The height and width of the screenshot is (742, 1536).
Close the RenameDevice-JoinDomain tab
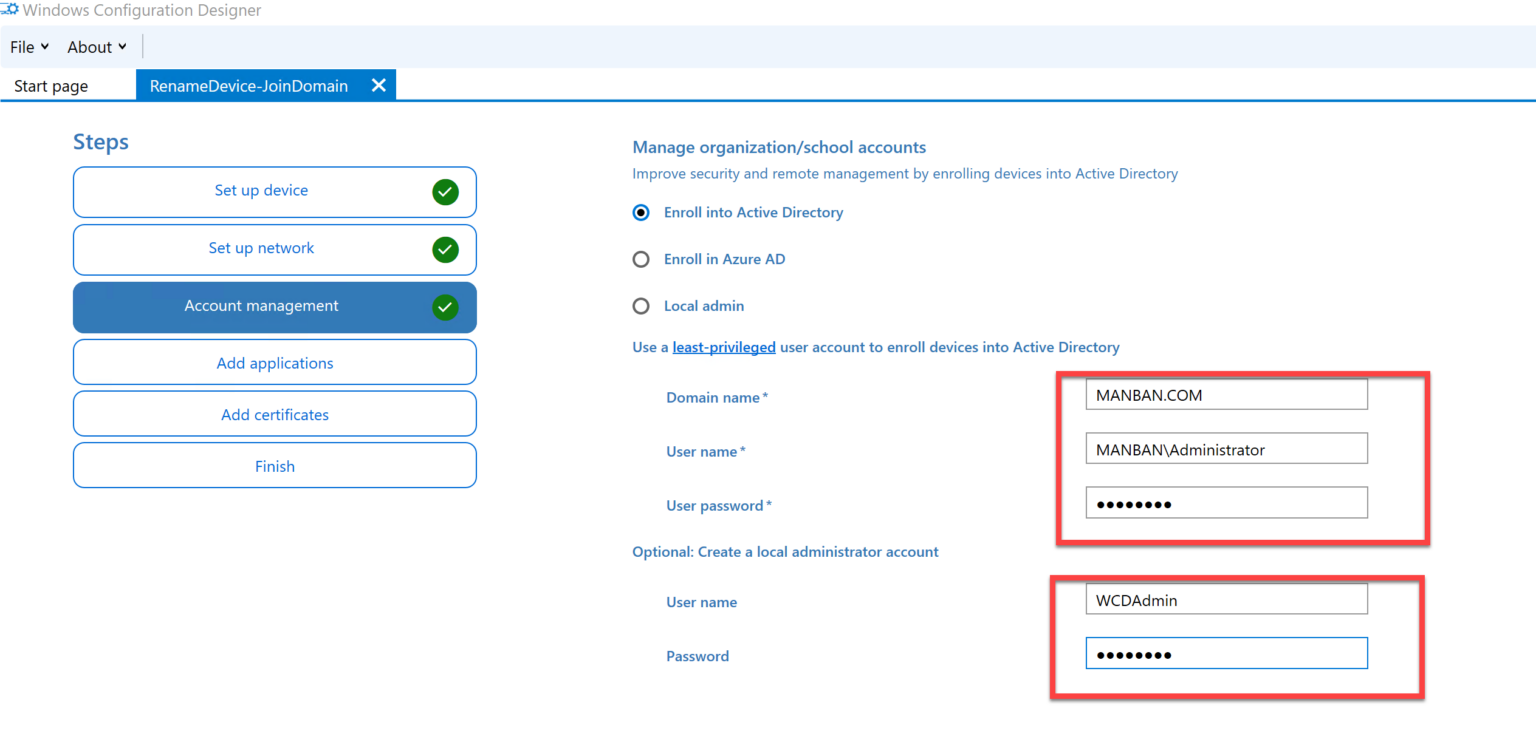click(x=378, y=85)
